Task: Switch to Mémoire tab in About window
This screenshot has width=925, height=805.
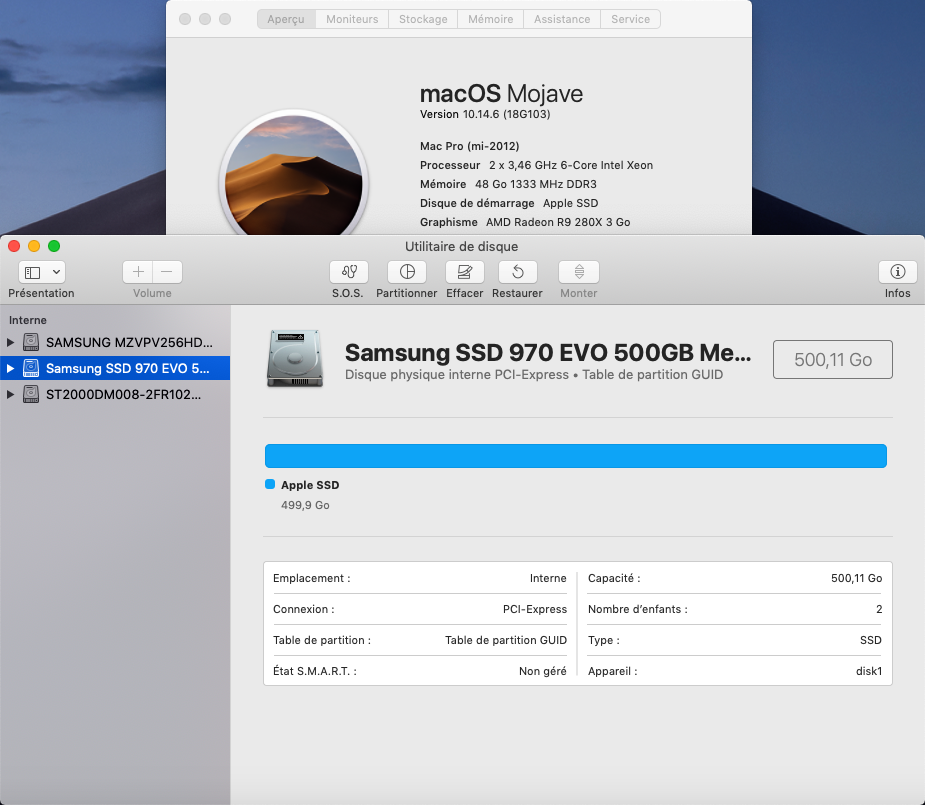Action: tap(490, 19)
